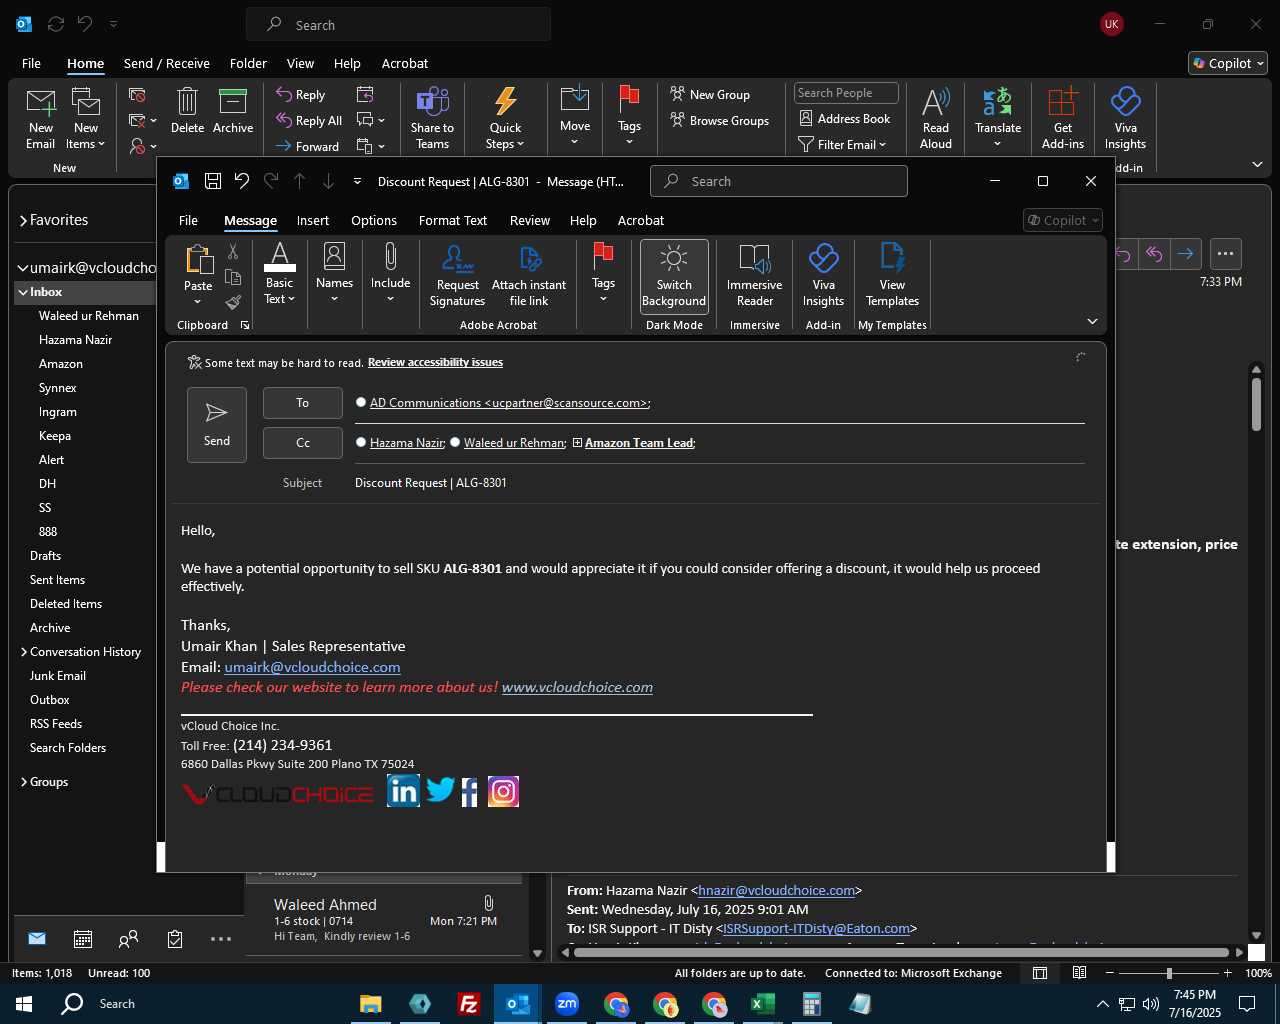Launch Immersive Reader
The height and width of the screenshot is (1024, 1280).
tap(754, 275)
